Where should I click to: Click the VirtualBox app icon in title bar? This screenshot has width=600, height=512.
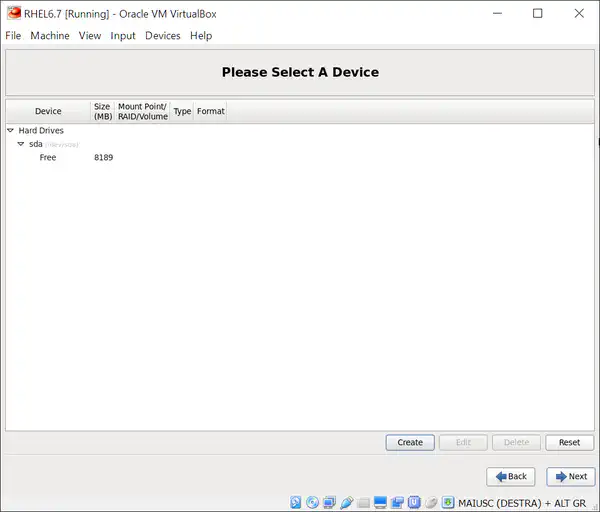pos(14,13)
